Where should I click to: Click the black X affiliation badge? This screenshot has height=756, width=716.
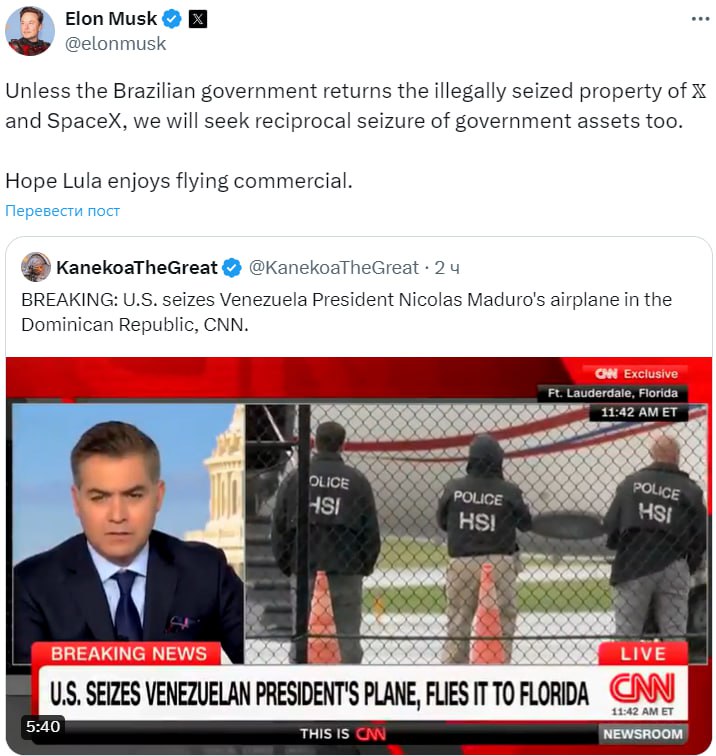[198, 19]
